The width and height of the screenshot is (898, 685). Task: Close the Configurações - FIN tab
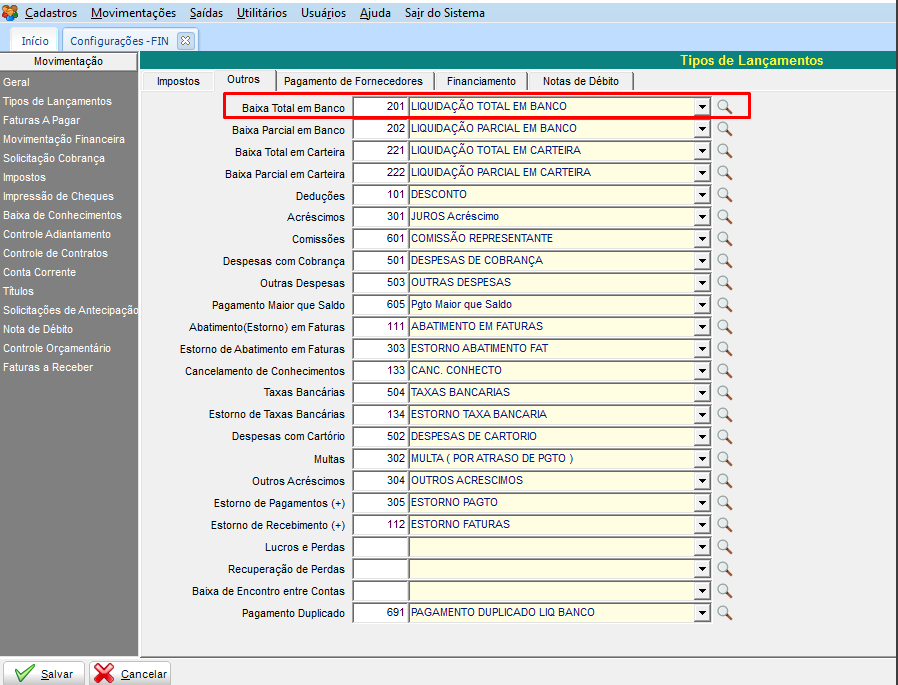tap(185, 40)
